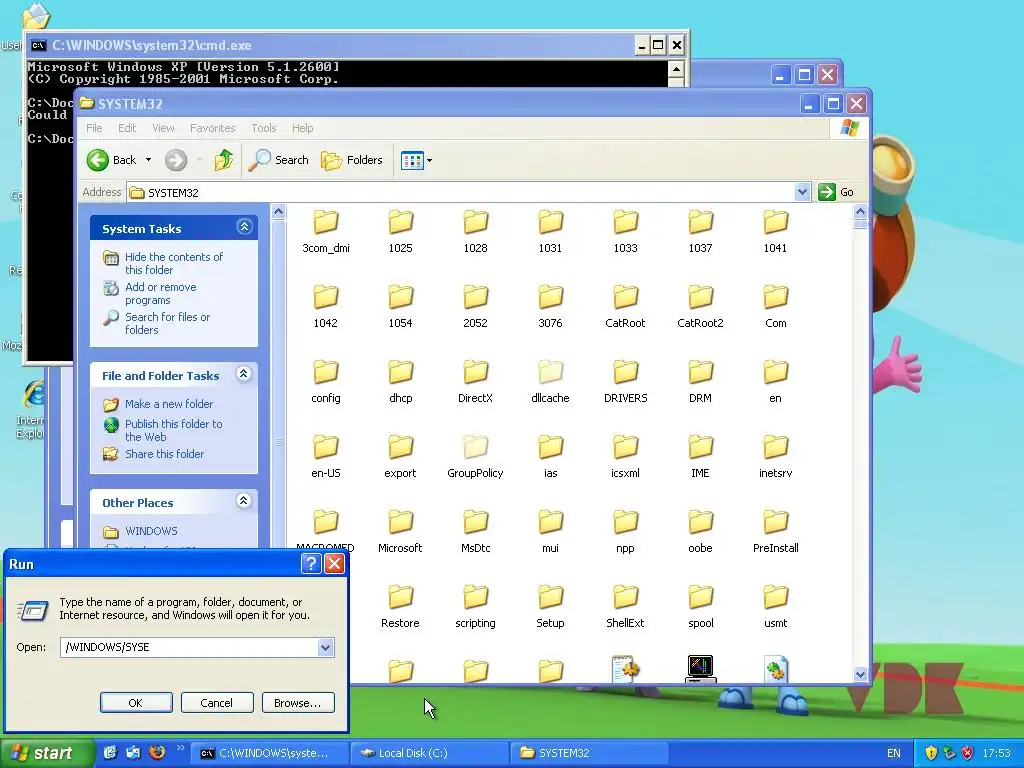Open the Favorites menu
Viewport: 1024px width, 768px height.
tap(212, 128)
